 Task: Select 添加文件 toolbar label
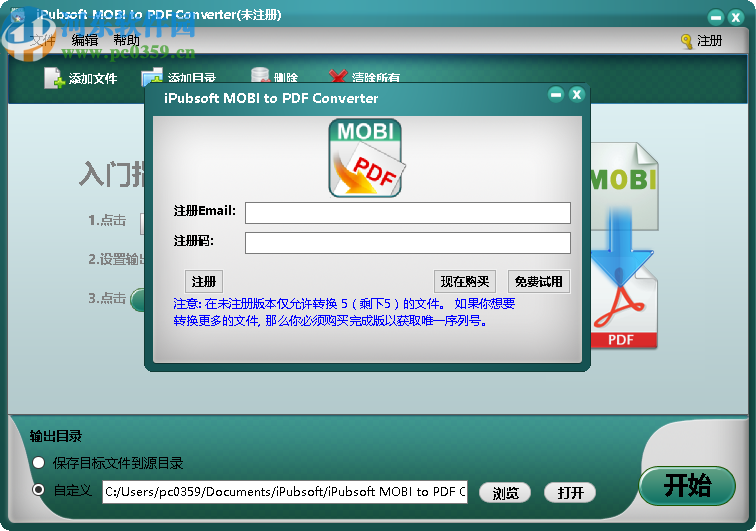(x=93, y=78)
